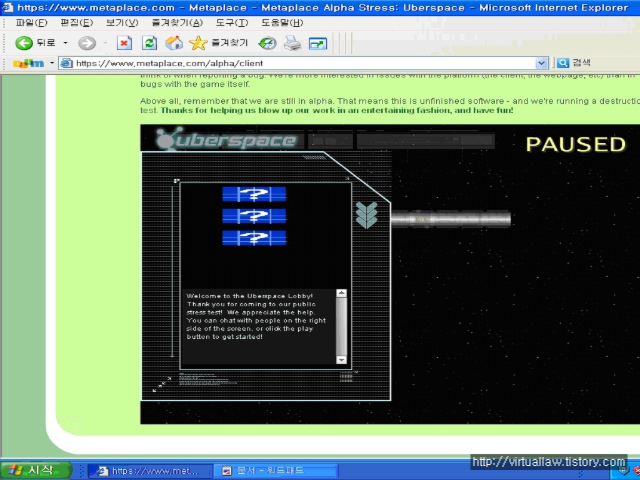Viewport: 640px width, 480px height.
Task: Click the diagonal resize arrows icon in lobby panel
Action: coord(162,384)
